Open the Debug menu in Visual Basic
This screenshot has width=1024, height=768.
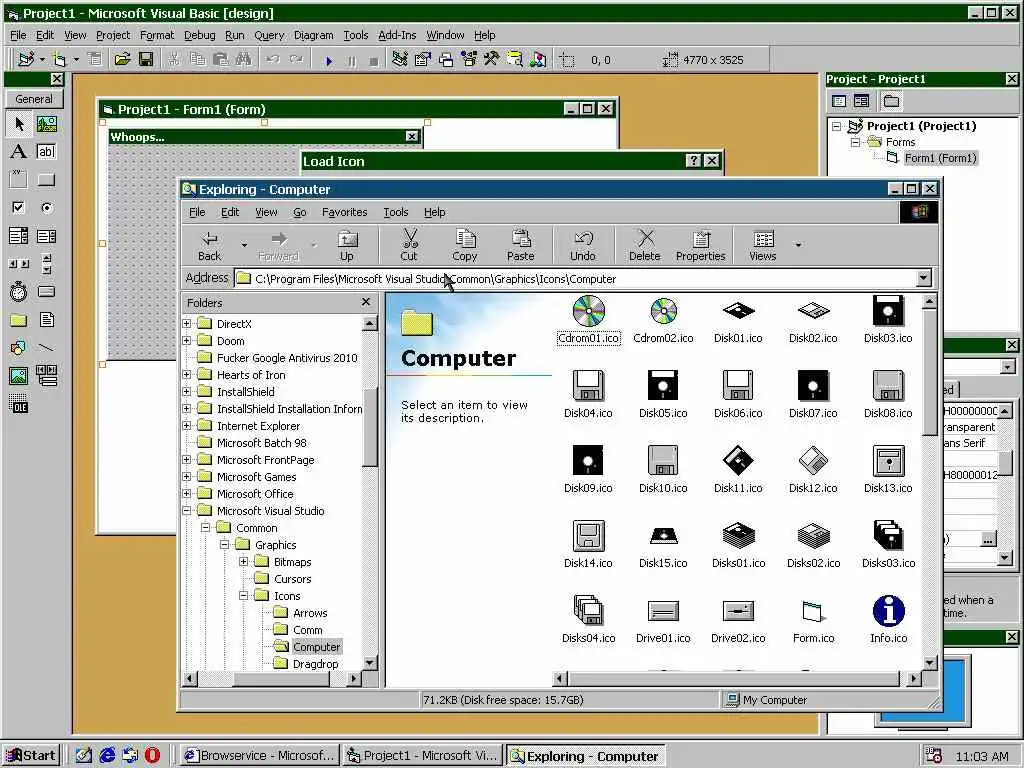click(x=199, y=35)
